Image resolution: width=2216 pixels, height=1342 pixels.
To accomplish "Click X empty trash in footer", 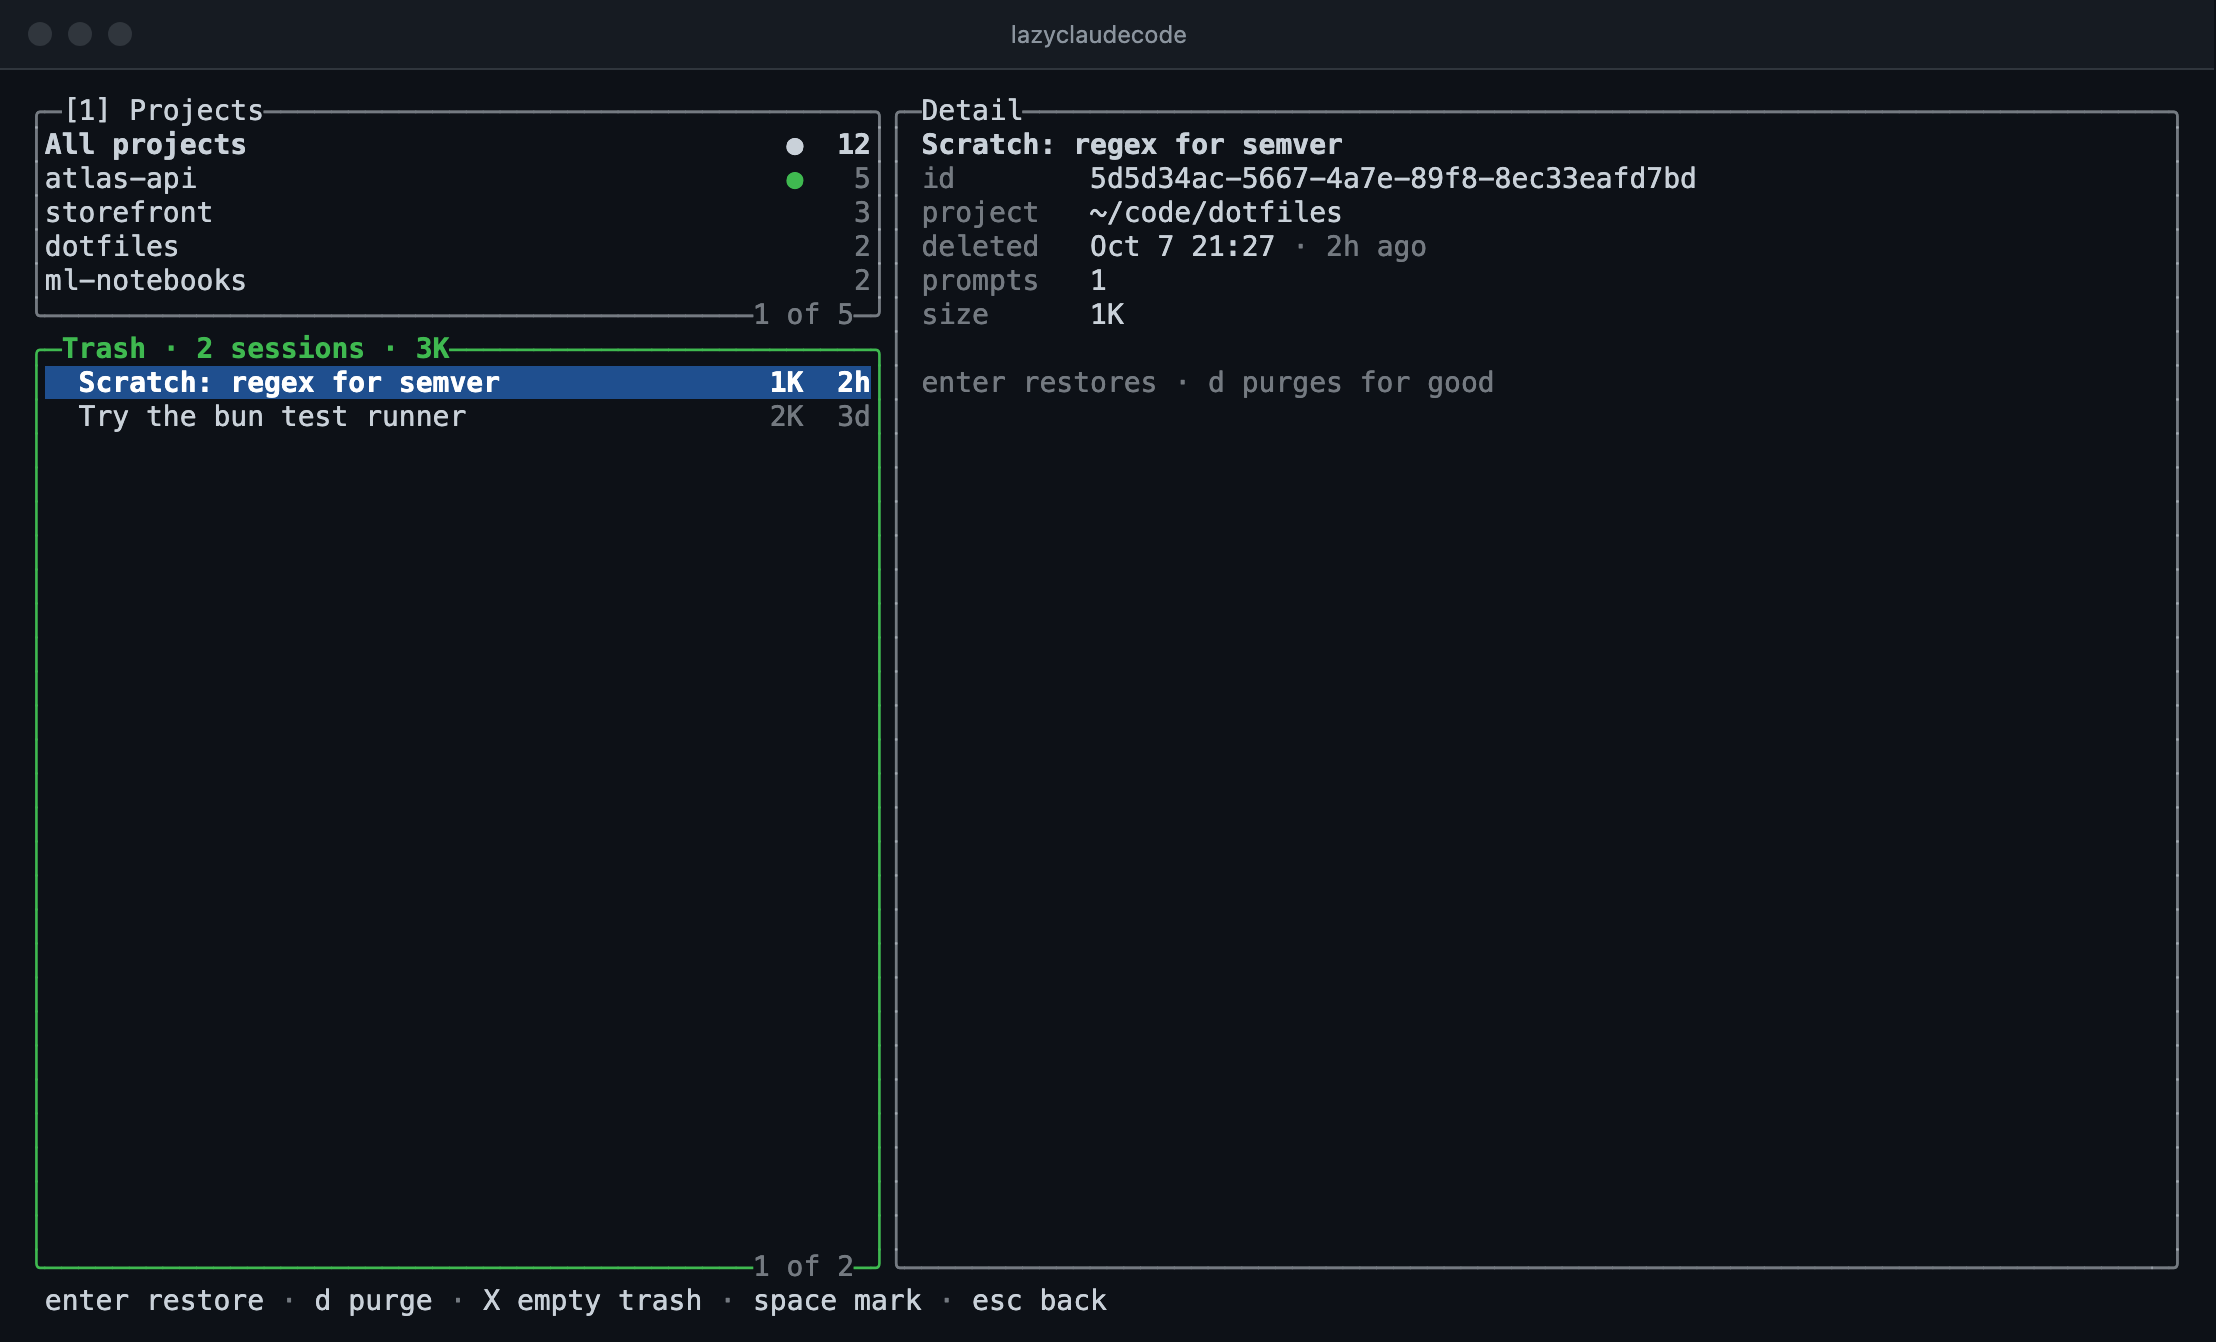I will [x=592, y=1301].
